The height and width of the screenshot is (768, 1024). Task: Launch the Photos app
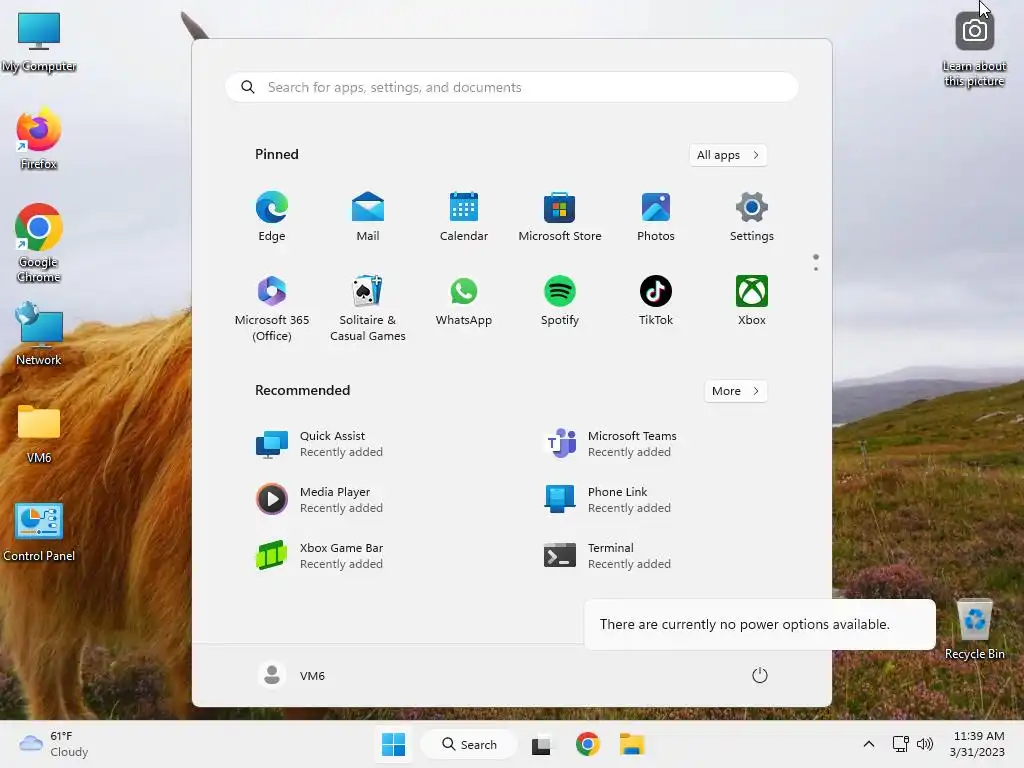656,216
